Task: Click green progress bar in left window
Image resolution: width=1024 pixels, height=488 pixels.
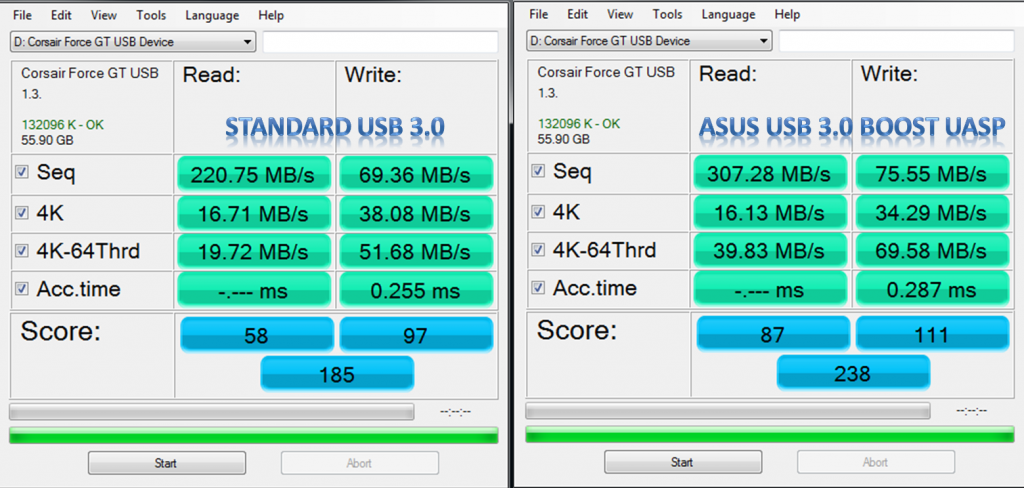Action: (253, 435)
